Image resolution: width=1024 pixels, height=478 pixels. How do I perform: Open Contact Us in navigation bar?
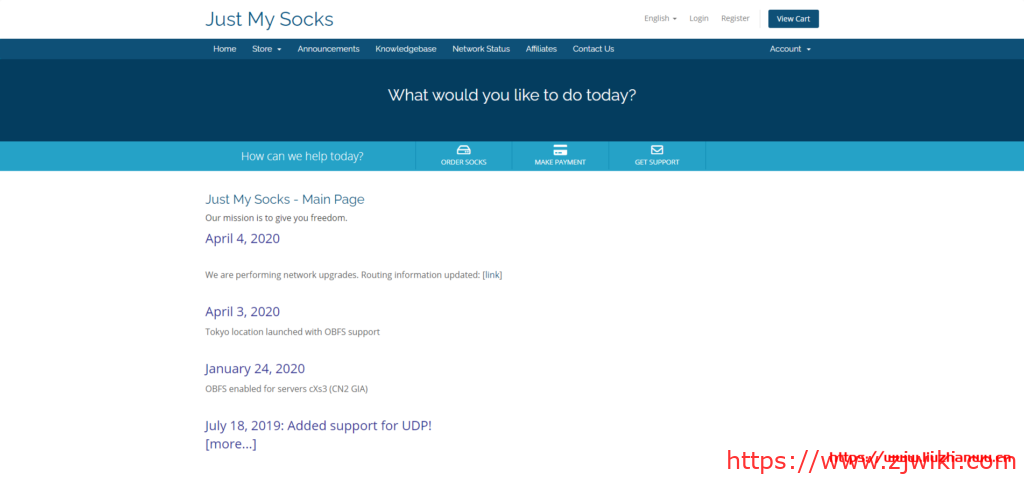coord(593,49)
